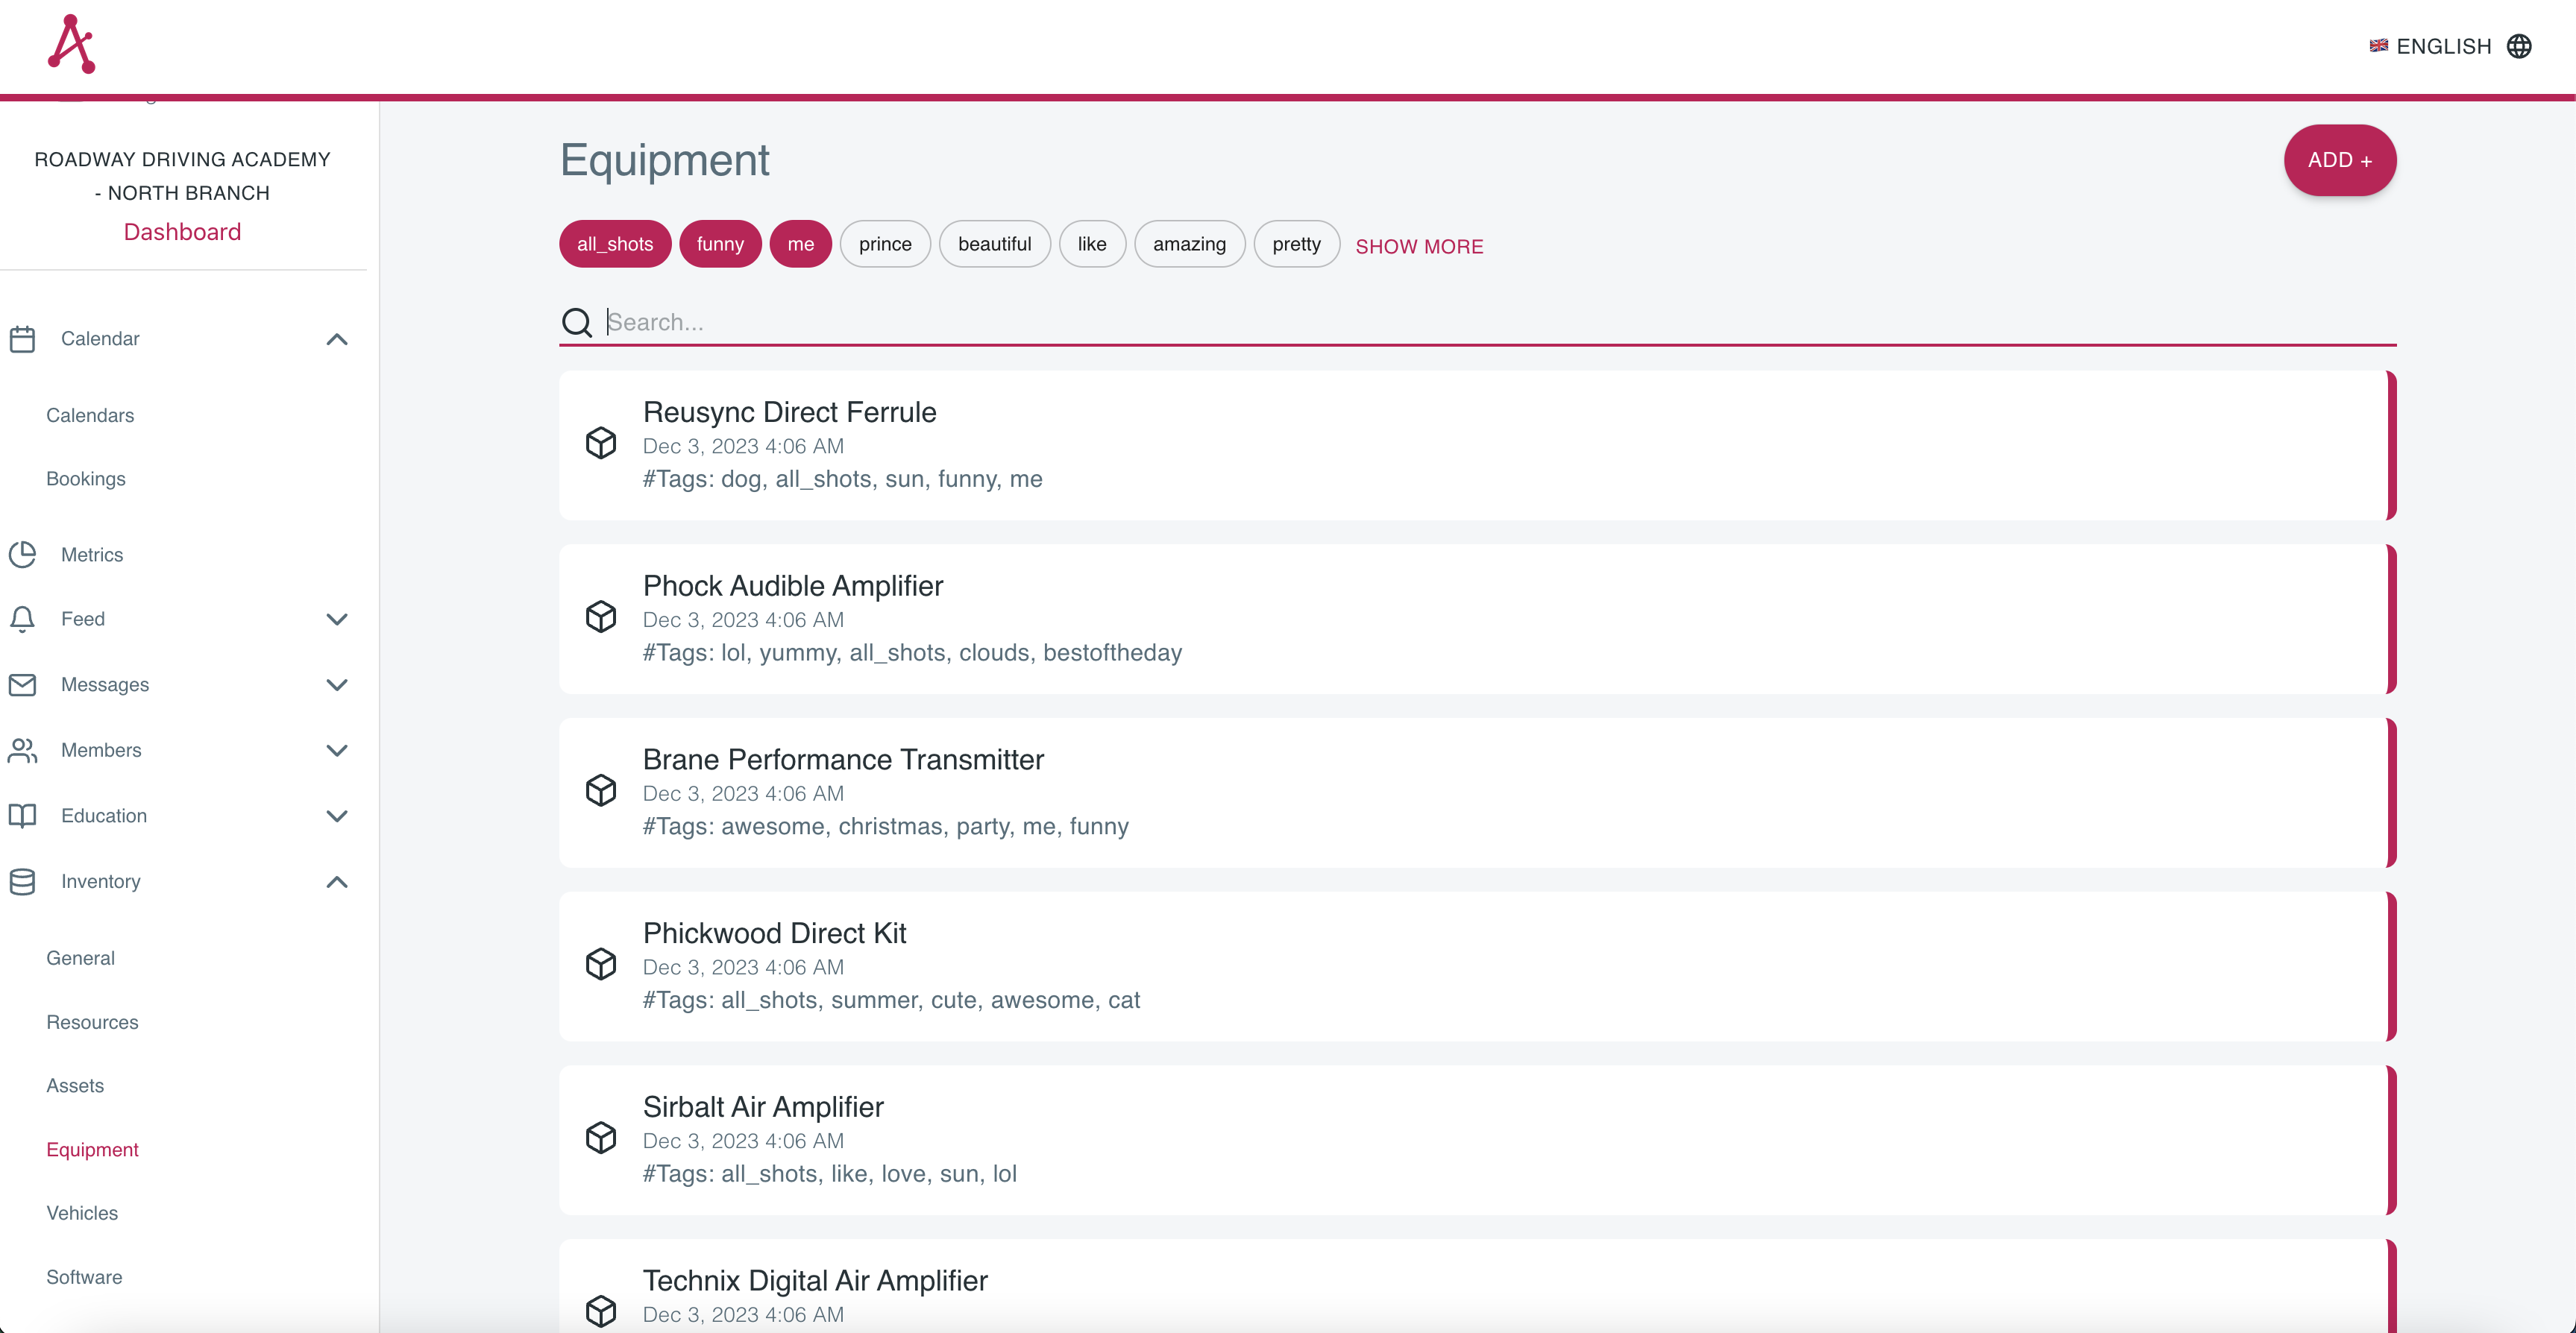Viewport: 2576px width, 1333px height.
Task: Click the Calendar sidebar icon
Action: [x=22, y=339]
